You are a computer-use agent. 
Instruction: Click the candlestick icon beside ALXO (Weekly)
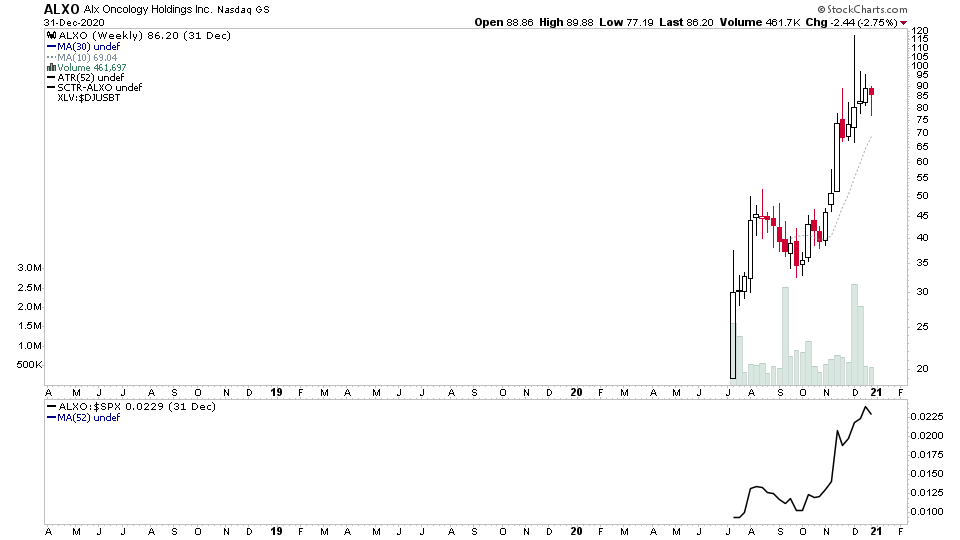coord(52,36)
